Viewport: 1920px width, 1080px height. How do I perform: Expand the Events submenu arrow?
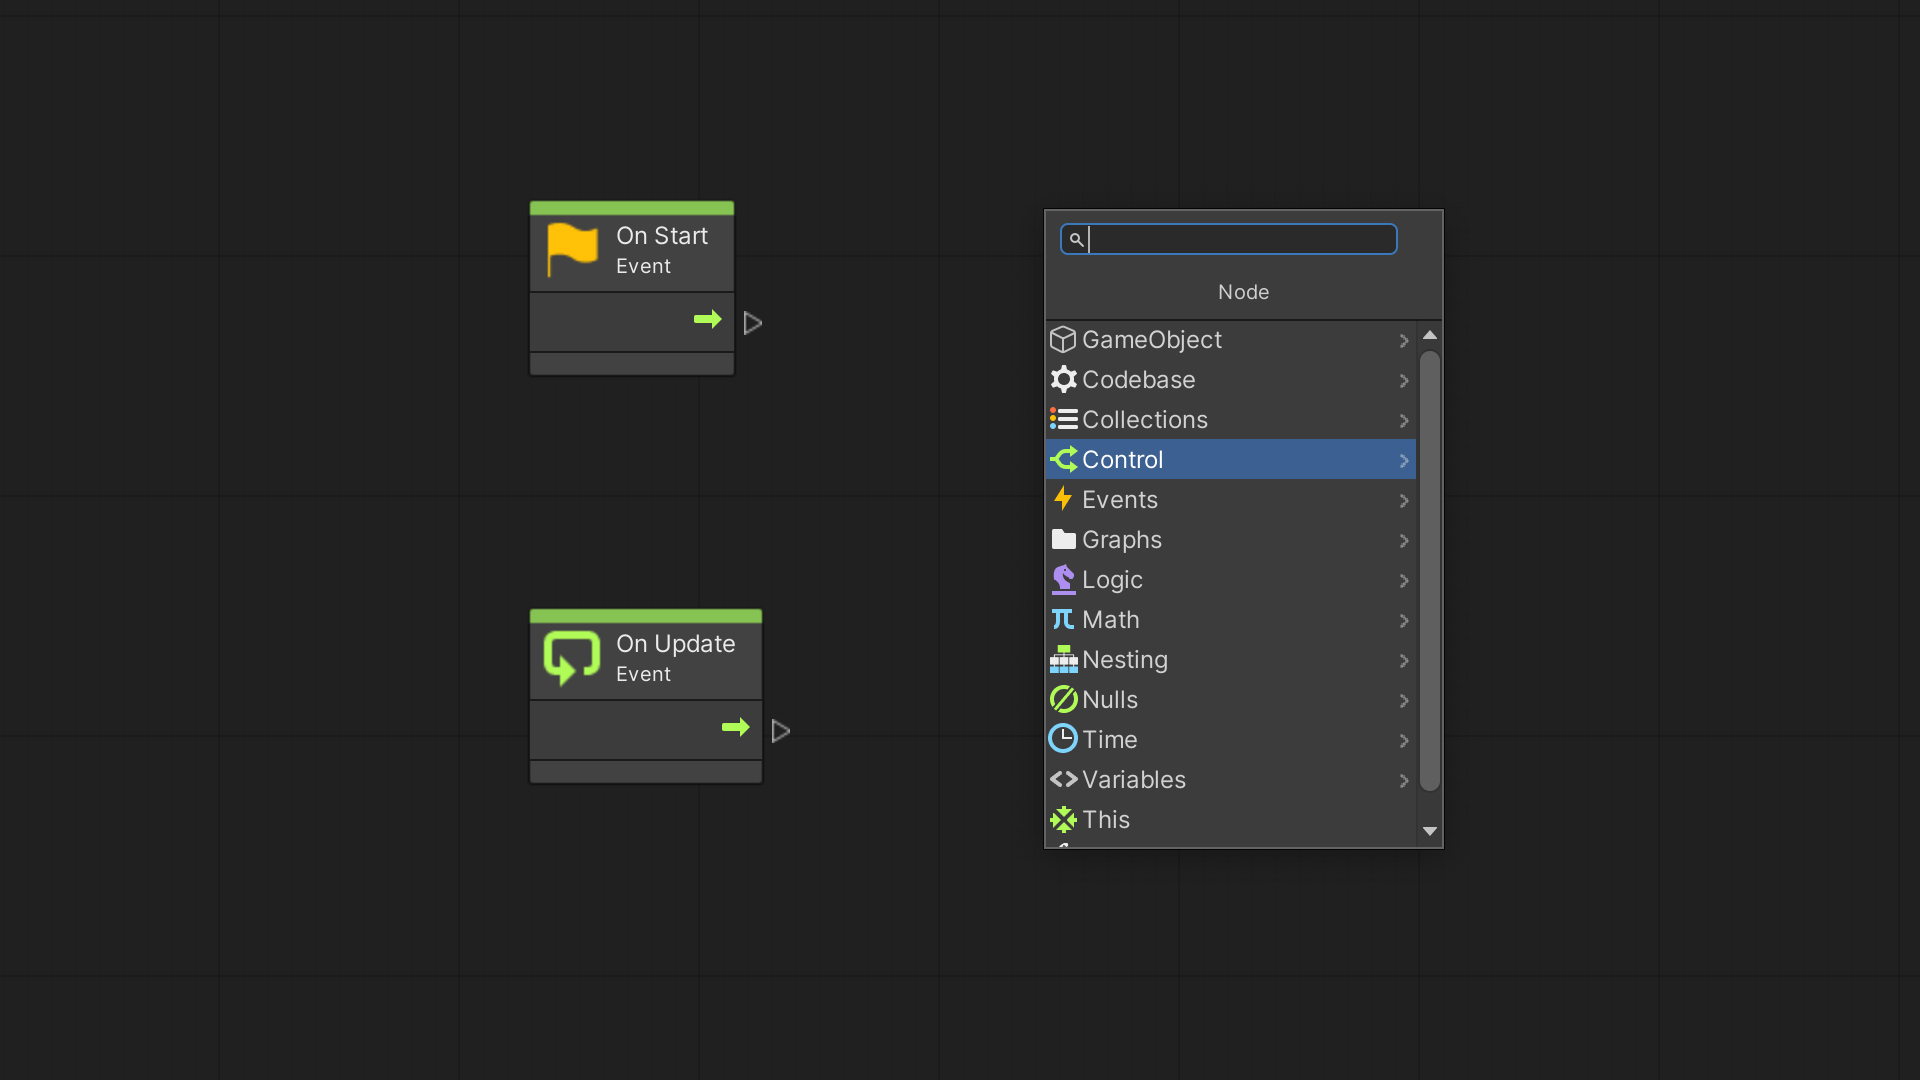coord(1404,500)
